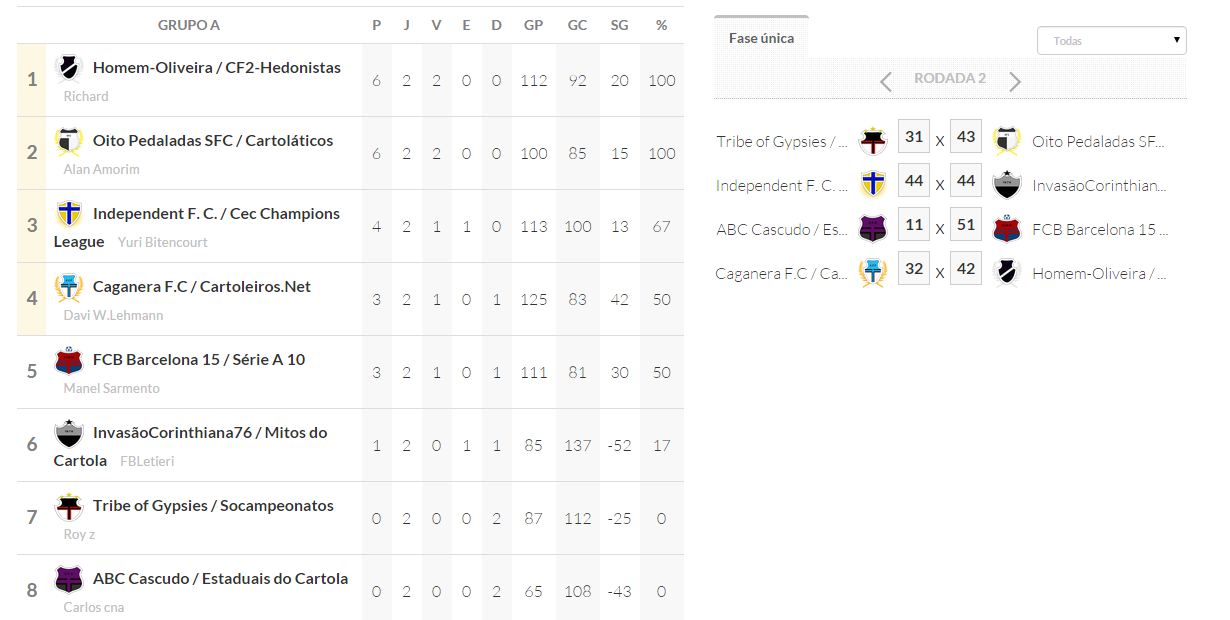
Task: Click Tribe of Gypsies crest in standings
Action: click(69, 506)
